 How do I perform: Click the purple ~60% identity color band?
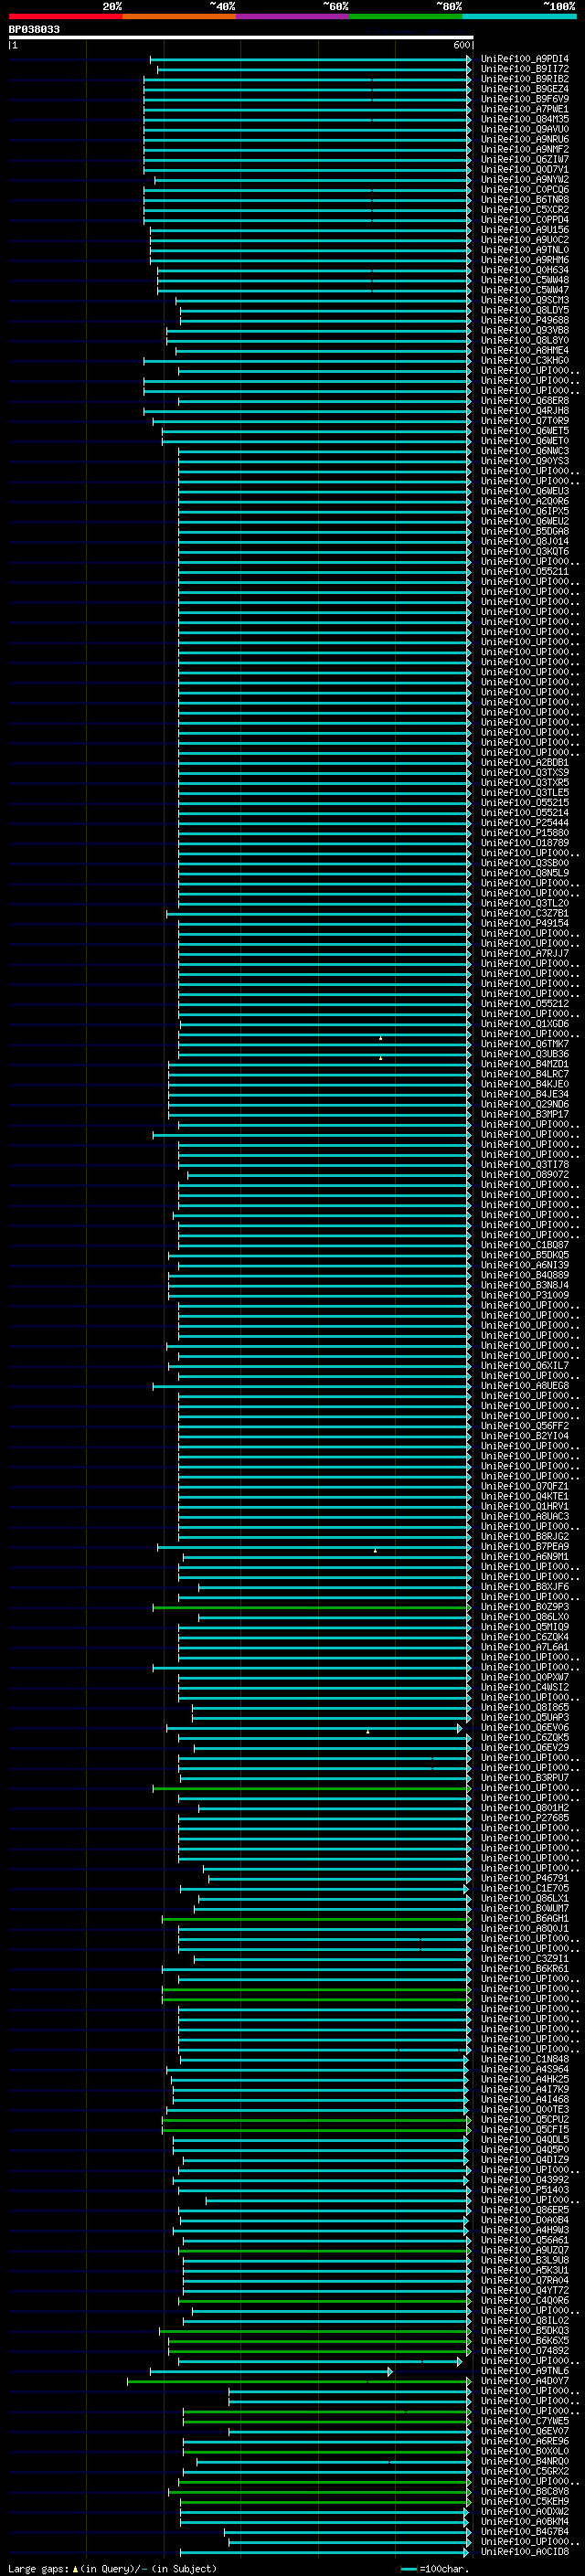(292, 16)
